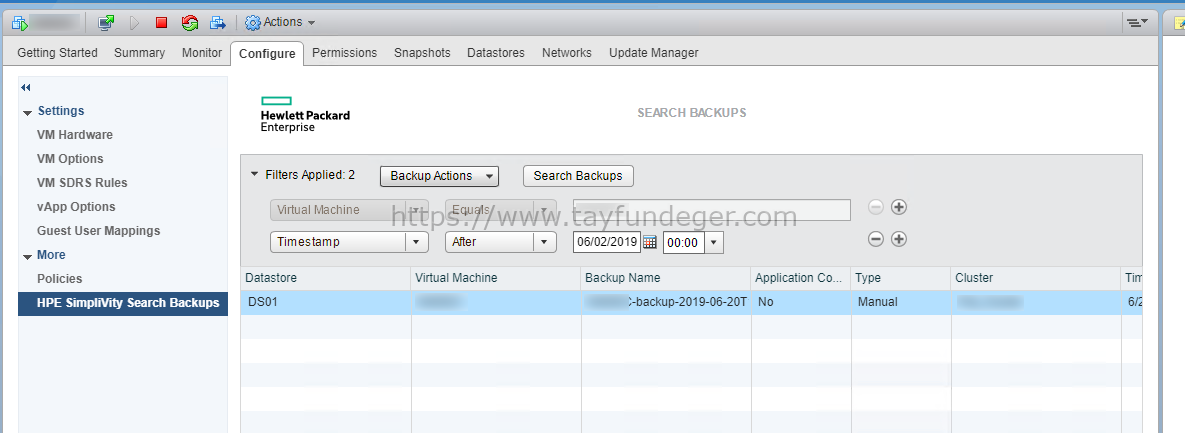This screenshot has width=1185, height=433.
Task: Remove the Timestamp filter row with minus
Action: (876, 239)
